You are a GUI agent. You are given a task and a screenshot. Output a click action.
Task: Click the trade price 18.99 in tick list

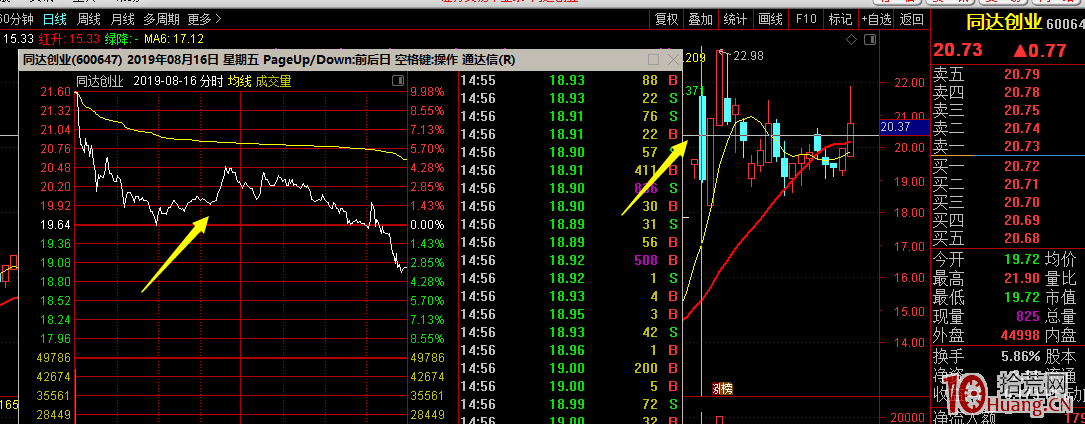pyautogui.click(x=567, y=404)
